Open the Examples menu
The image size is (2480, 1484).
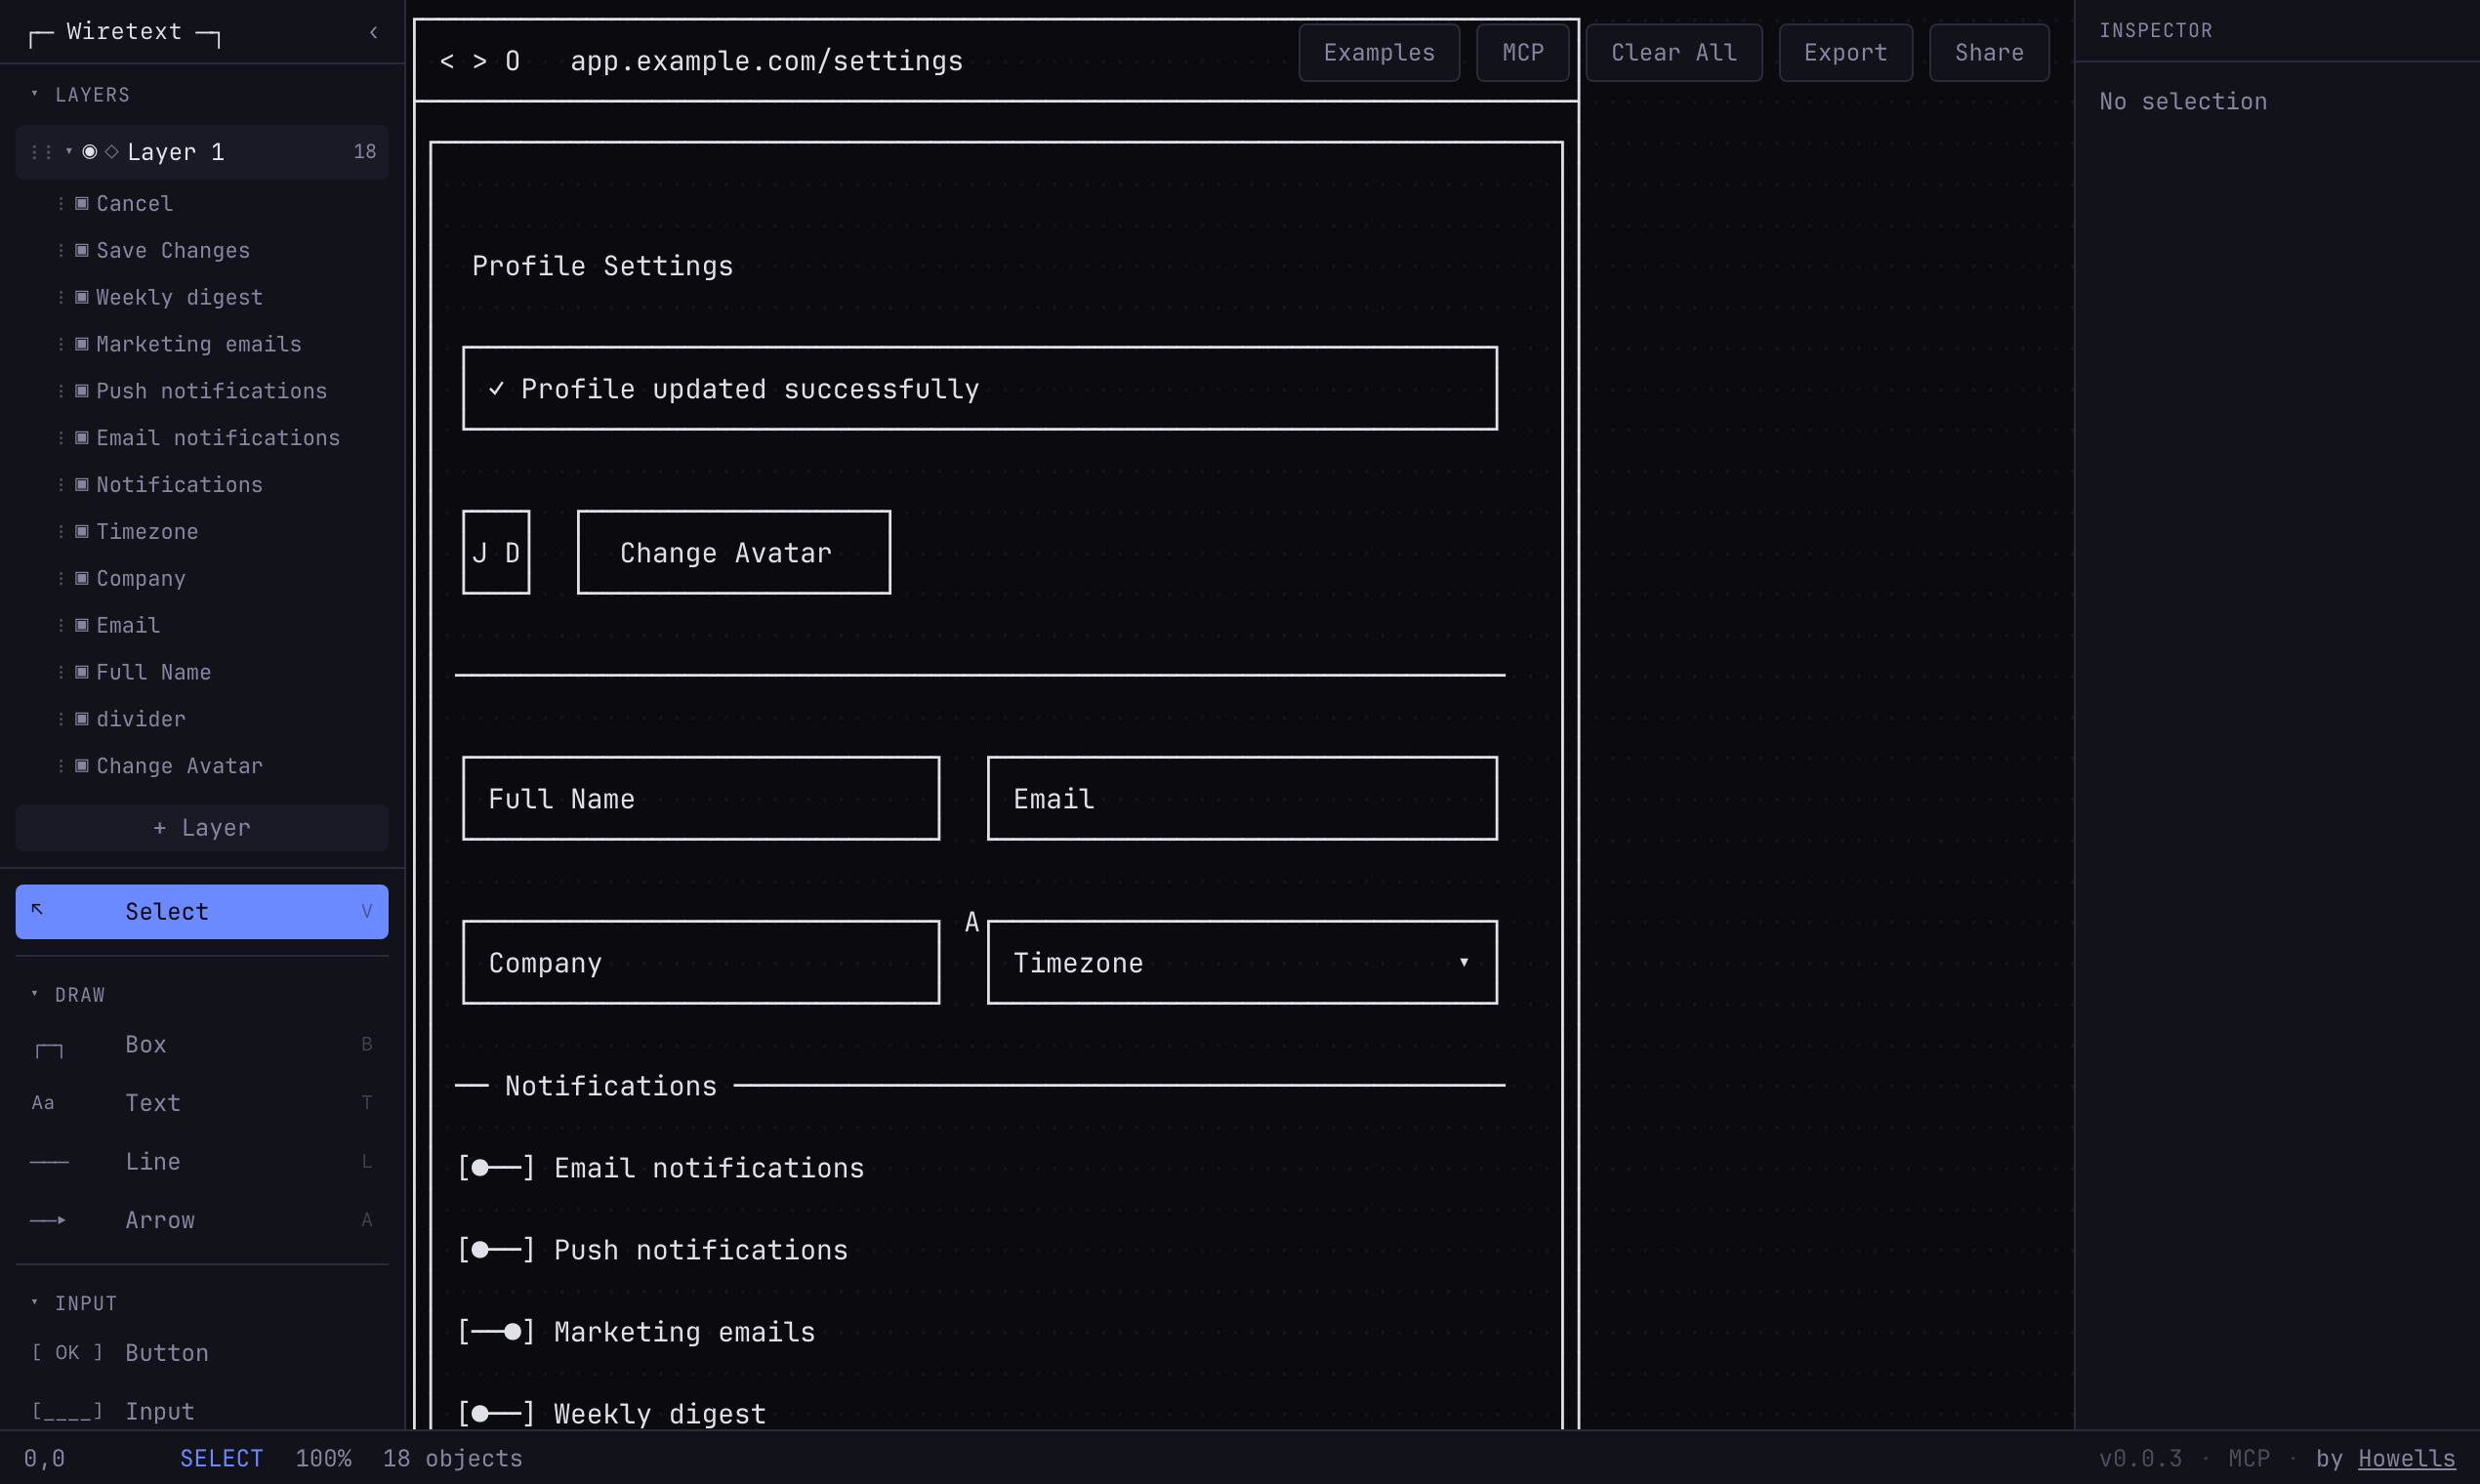(1379, 52)
